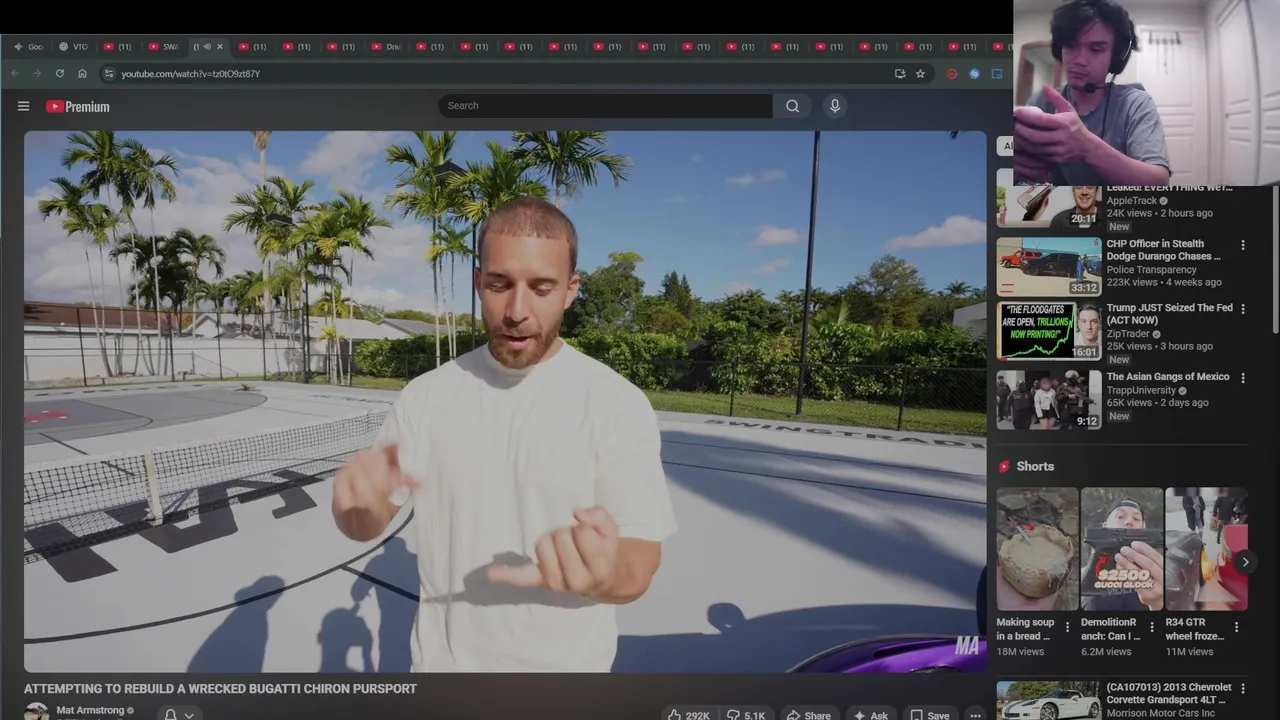Click the Search text field
Screen dimensions: 1280x720
click(605, 106)
